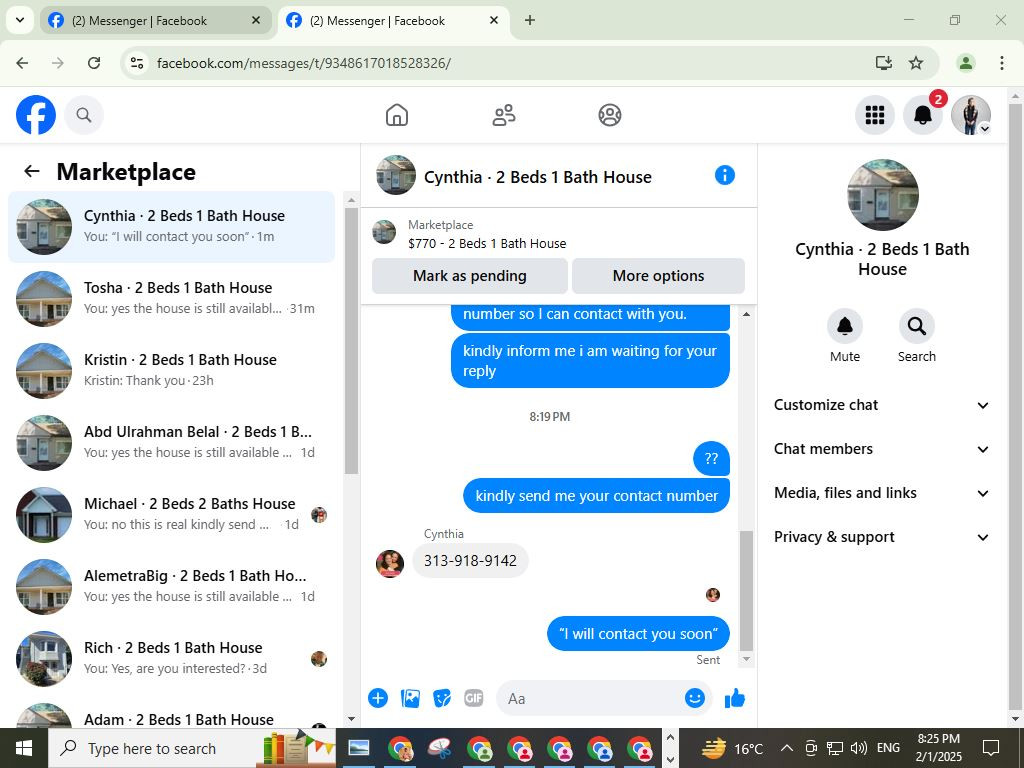
Task: Show hidden system tray icons
Action: click(787, 748)
